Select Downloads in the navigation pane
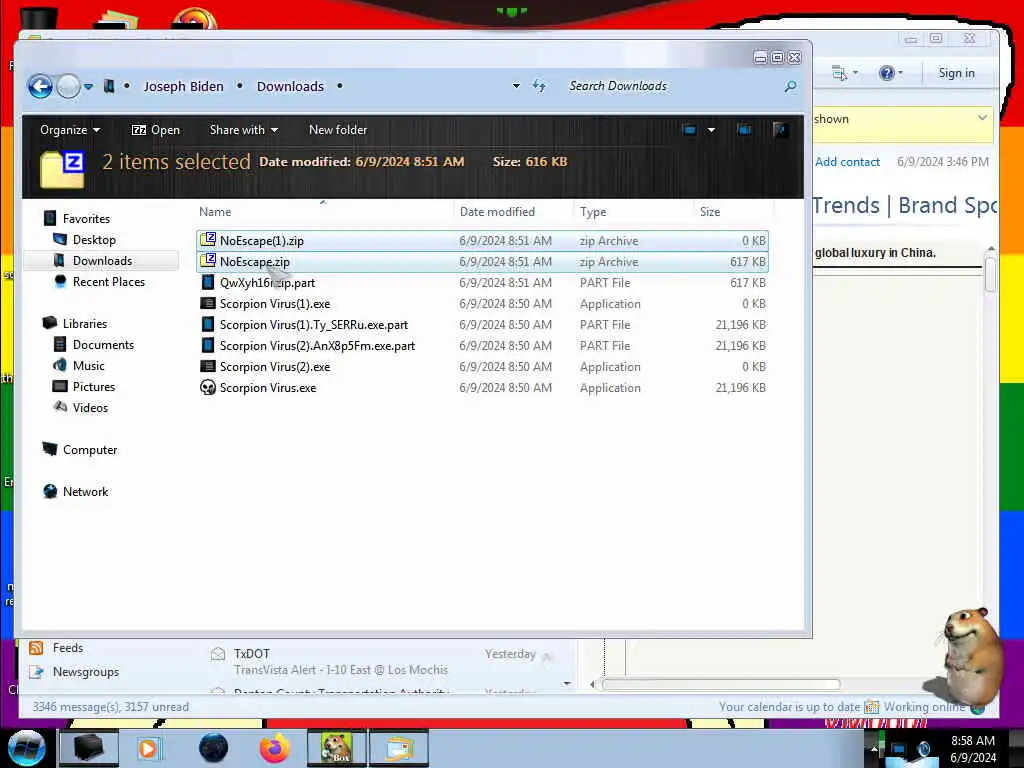 point(103,261)
